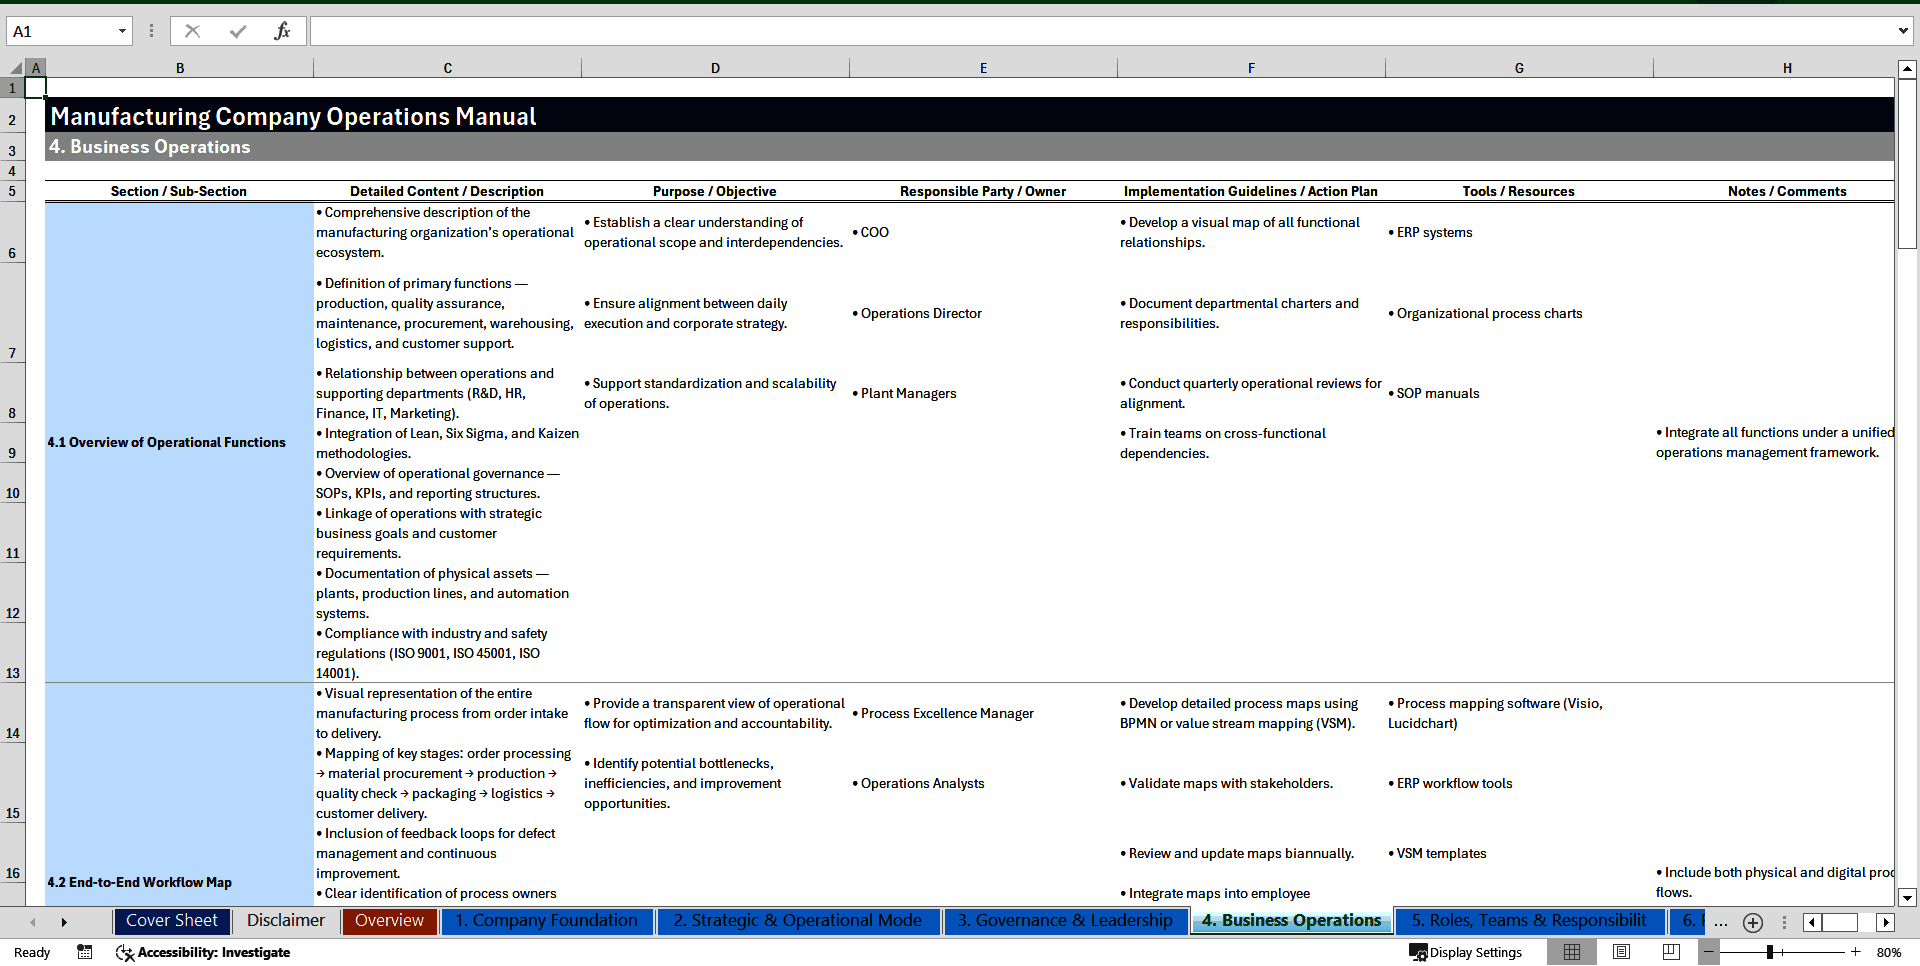Click the Enter (checkmark) icon on formula bar
This screenshot has width=1920, height=966.
[x=238, y=30]
